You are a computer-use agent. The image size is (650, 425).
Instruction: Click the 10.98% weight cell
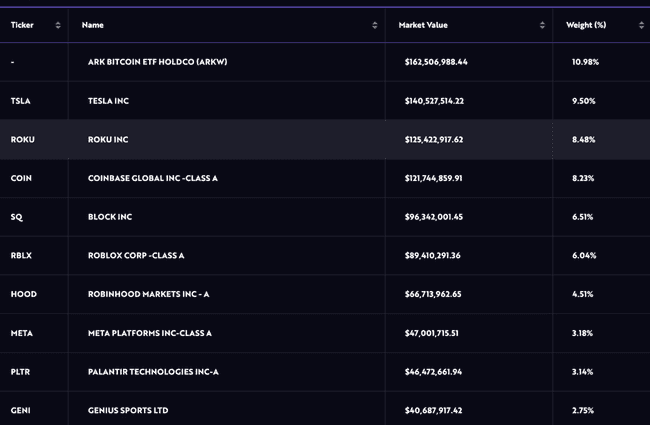pyautogui.click(x=585, y=62)
